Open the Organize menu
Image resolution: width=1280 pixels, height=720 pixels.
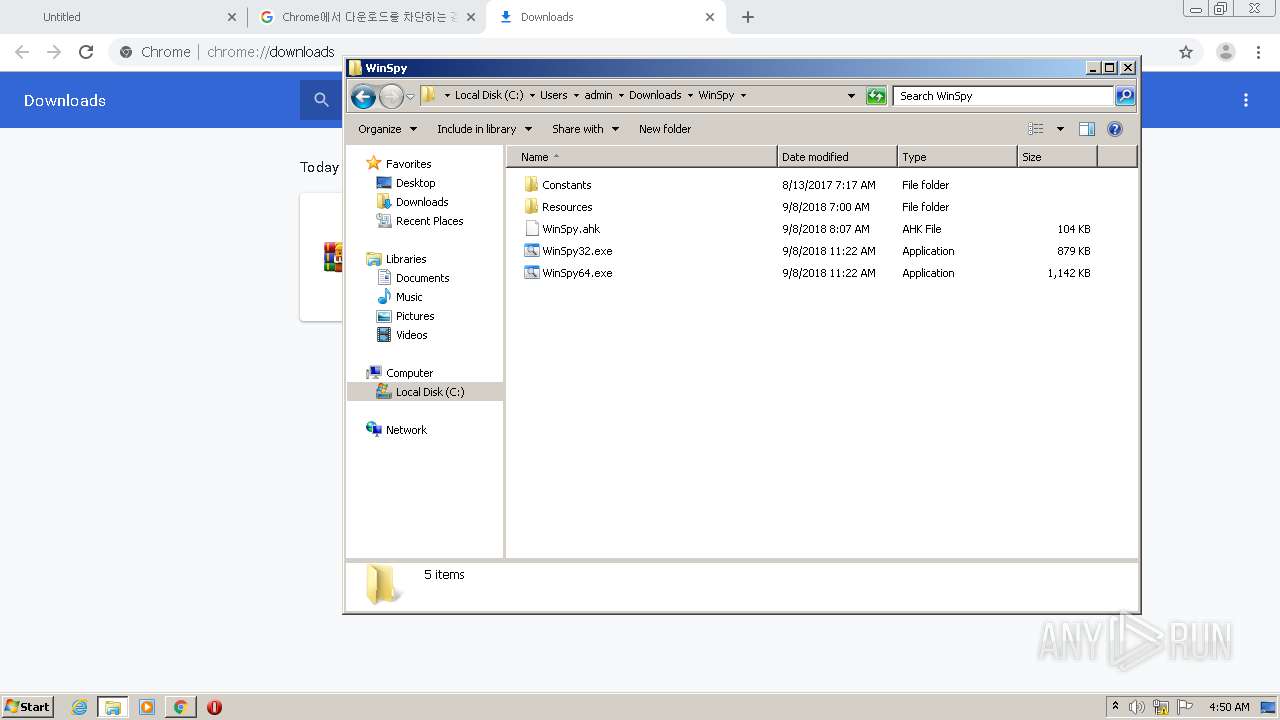point(386,129)
